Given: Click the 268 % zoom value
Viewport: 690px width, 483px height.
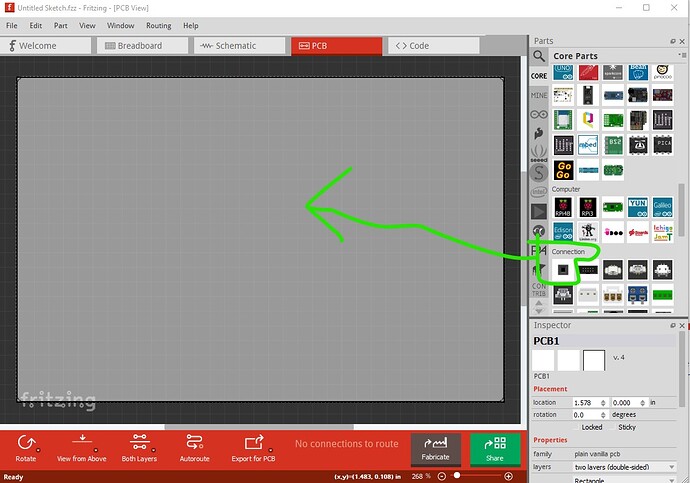Looking at the screenshot, I should (x=421, y=476).
